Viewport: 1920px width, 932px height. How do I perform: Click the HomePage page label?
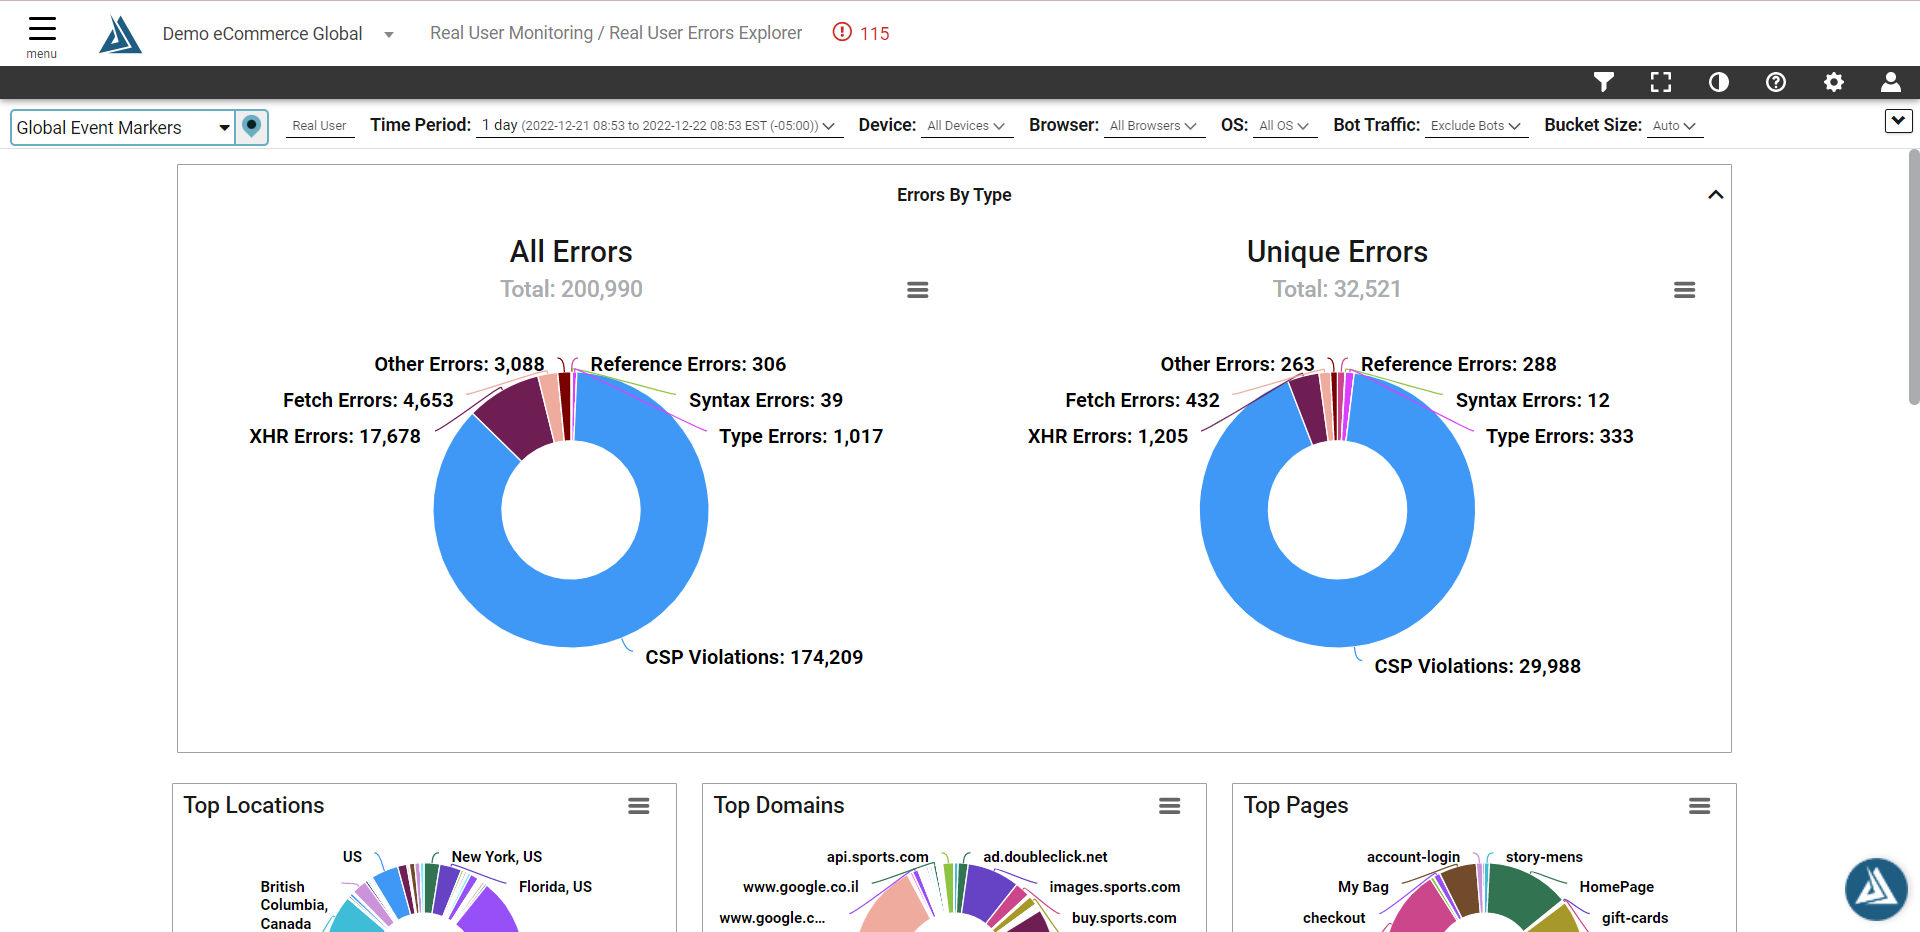(x=1616, y=887)
